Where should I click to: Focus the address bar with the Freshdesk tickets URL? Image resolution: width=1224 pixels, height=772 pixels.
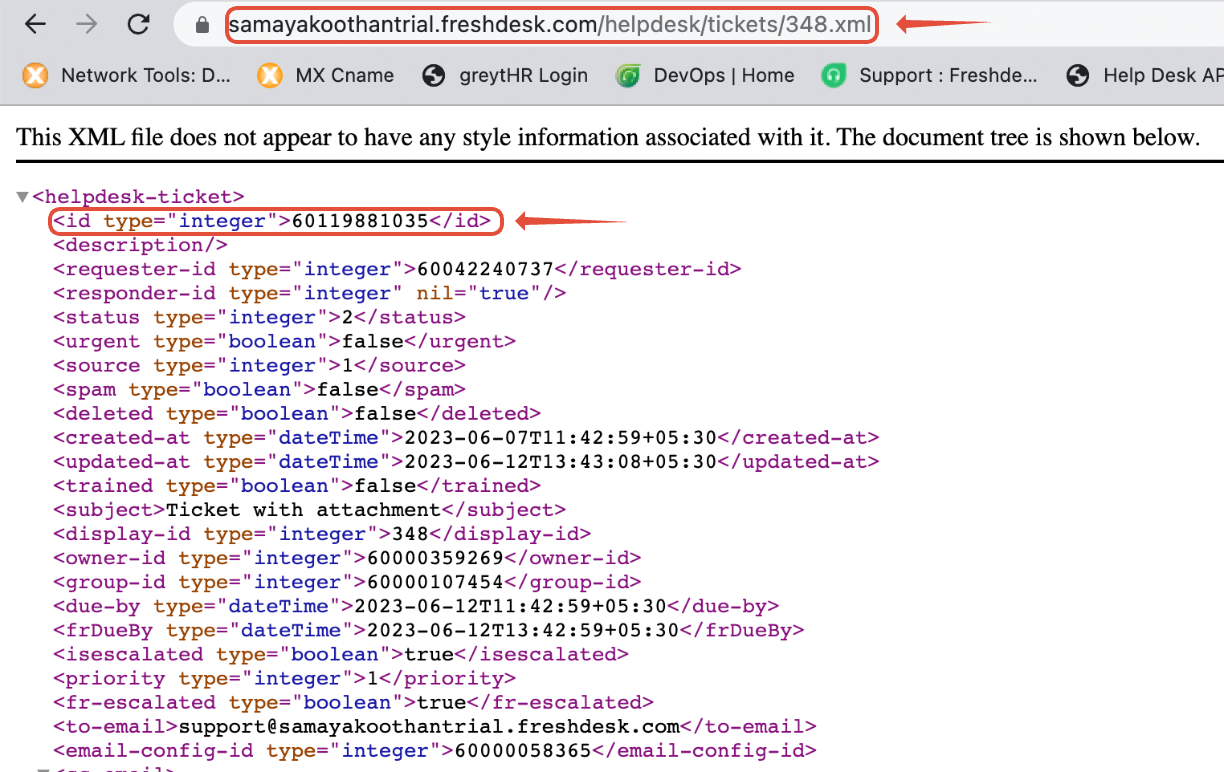coord(550,25)
